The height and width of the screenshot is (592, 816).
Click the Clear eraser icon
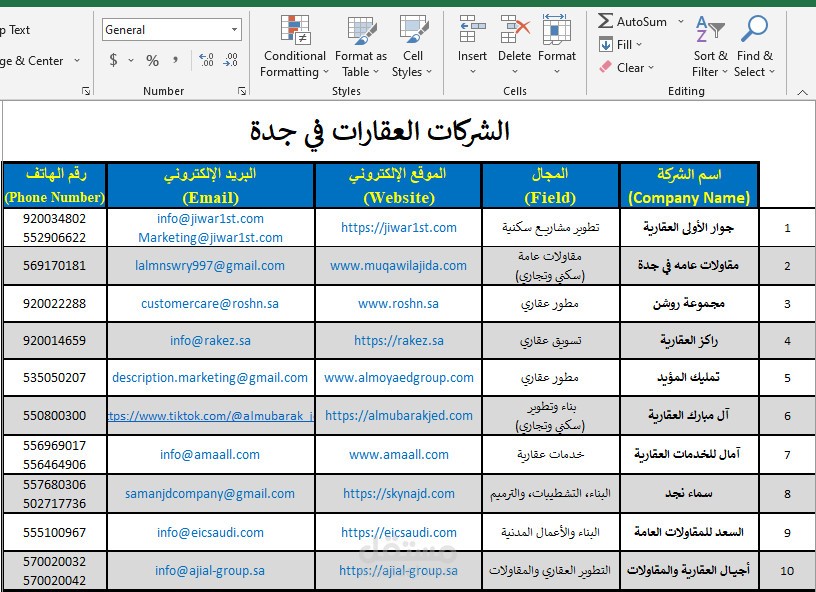pos(605,67)
